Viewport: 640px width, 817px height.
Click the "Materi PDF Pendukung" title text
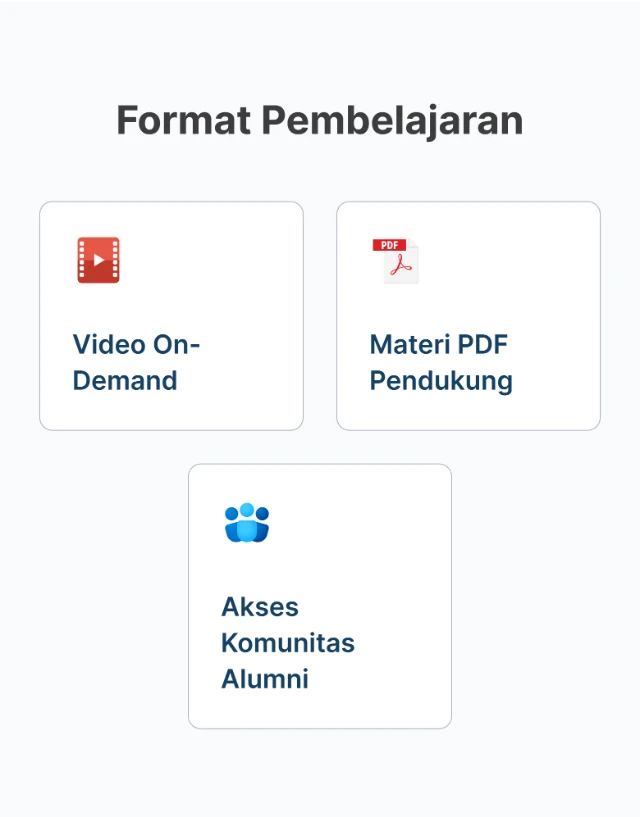[x=441, y=363]
